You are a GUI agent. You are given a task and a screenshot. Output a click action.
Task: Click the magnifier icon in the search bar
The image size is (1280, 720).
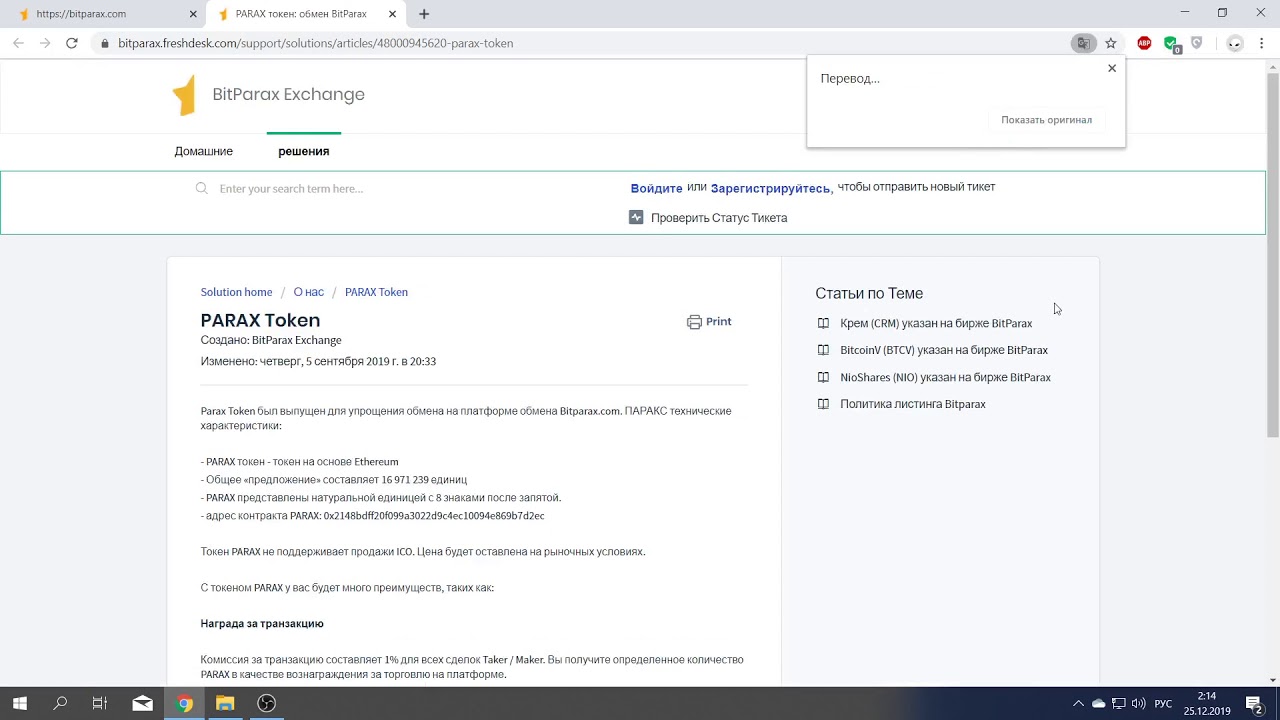(x=202, y=188)
